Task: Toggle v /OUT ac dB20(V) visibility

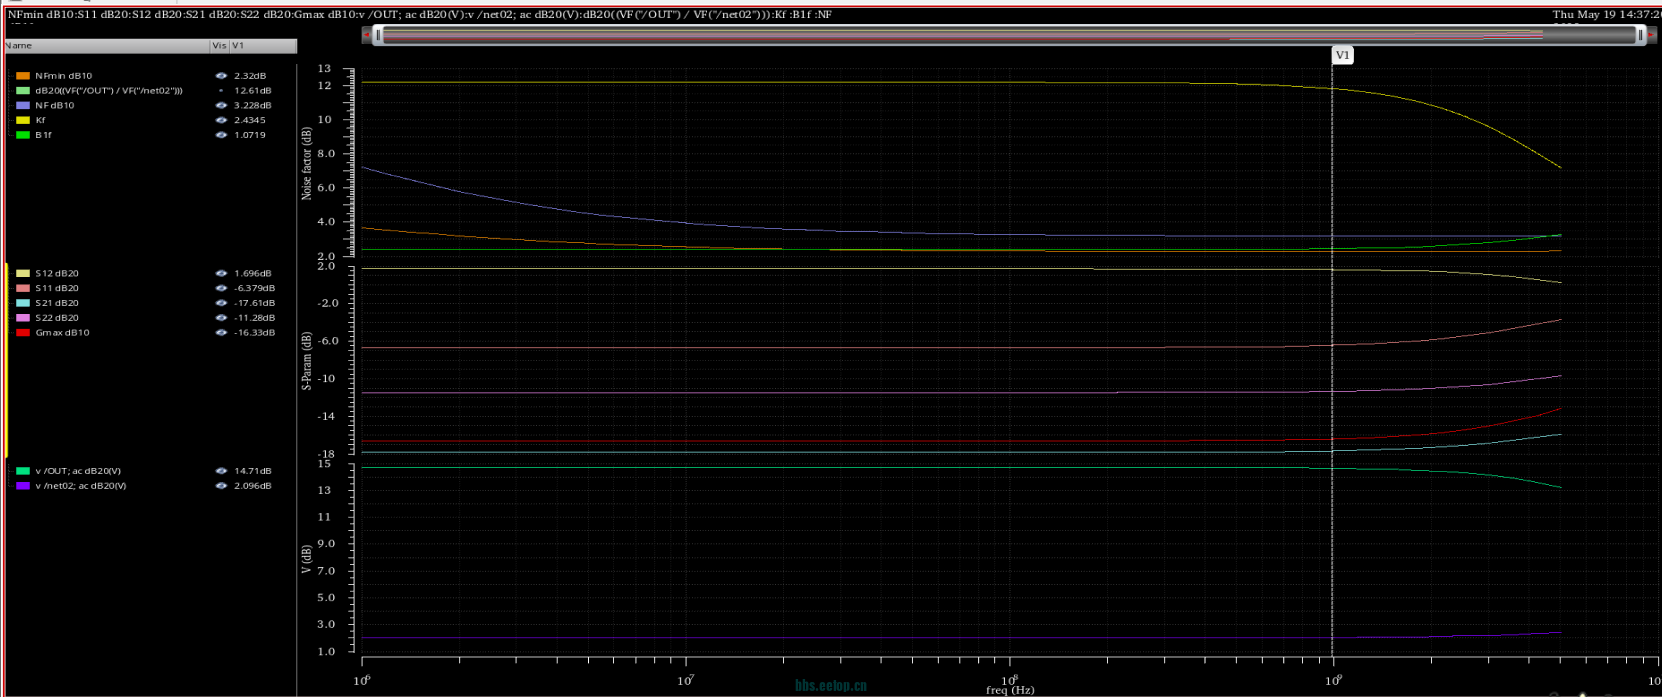Action: (x=221, y=471)
